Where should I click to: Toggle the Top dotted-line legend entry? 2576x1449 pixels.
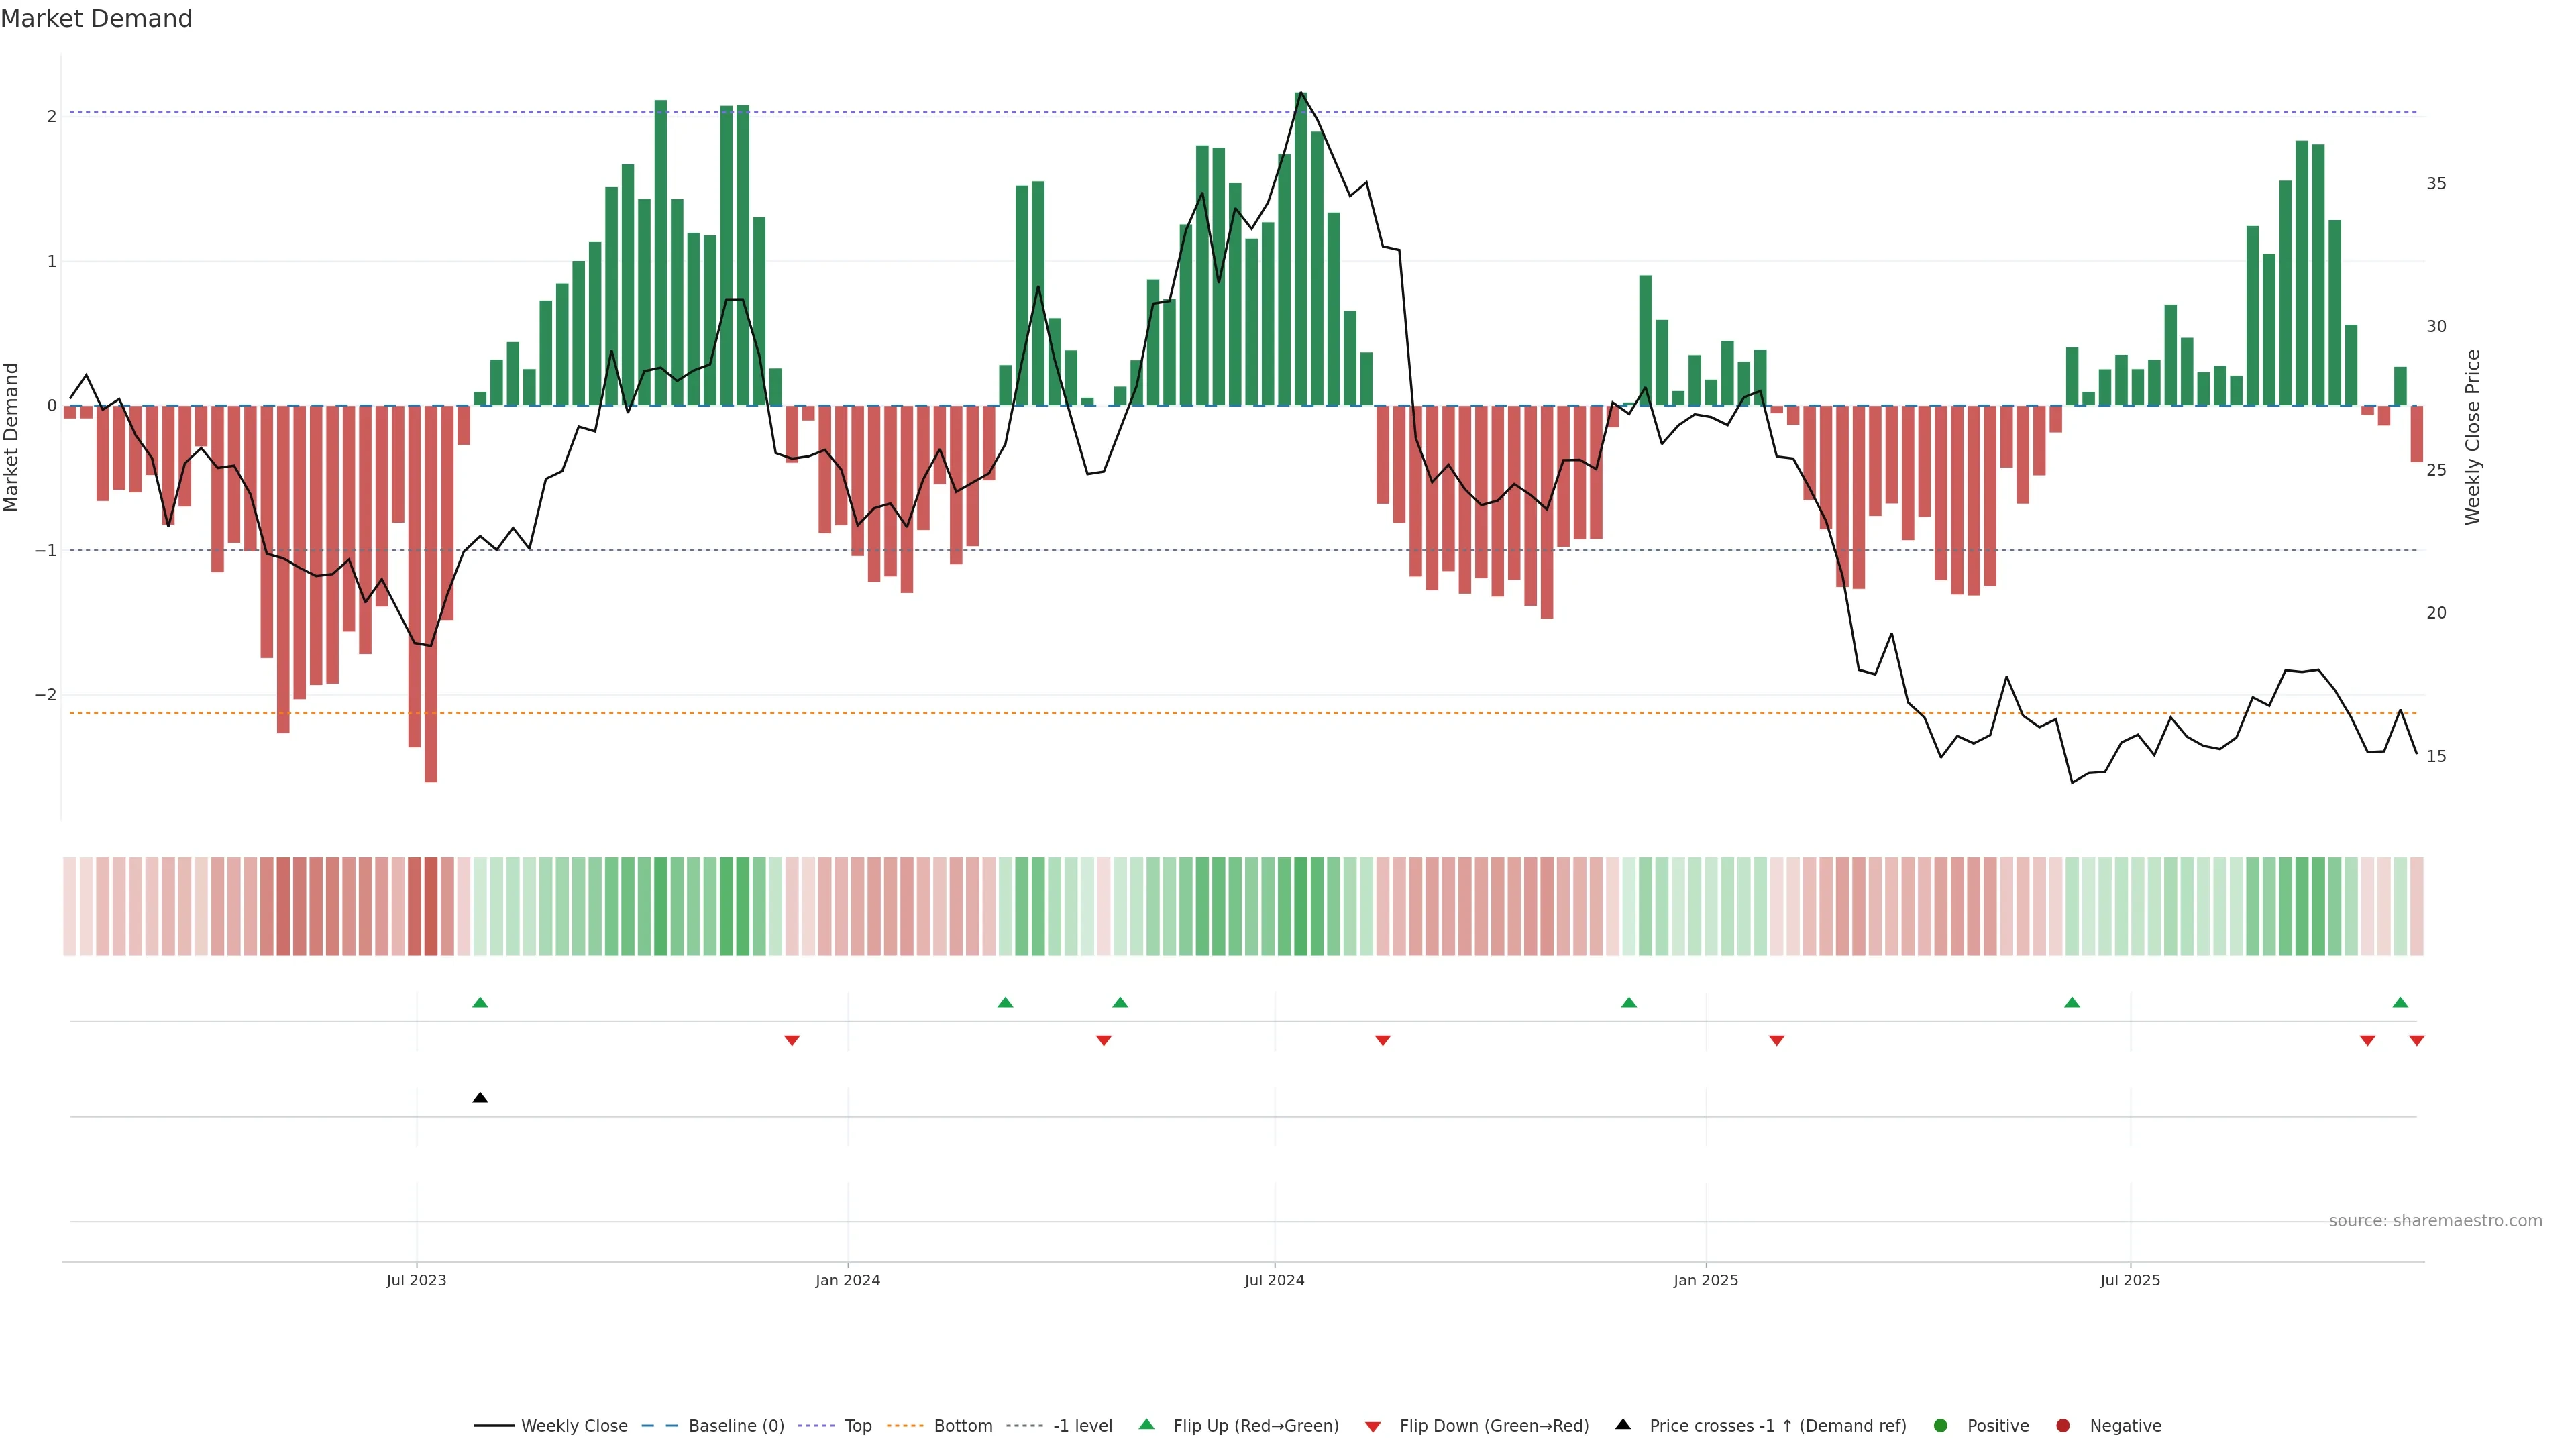click(857, 1426)
